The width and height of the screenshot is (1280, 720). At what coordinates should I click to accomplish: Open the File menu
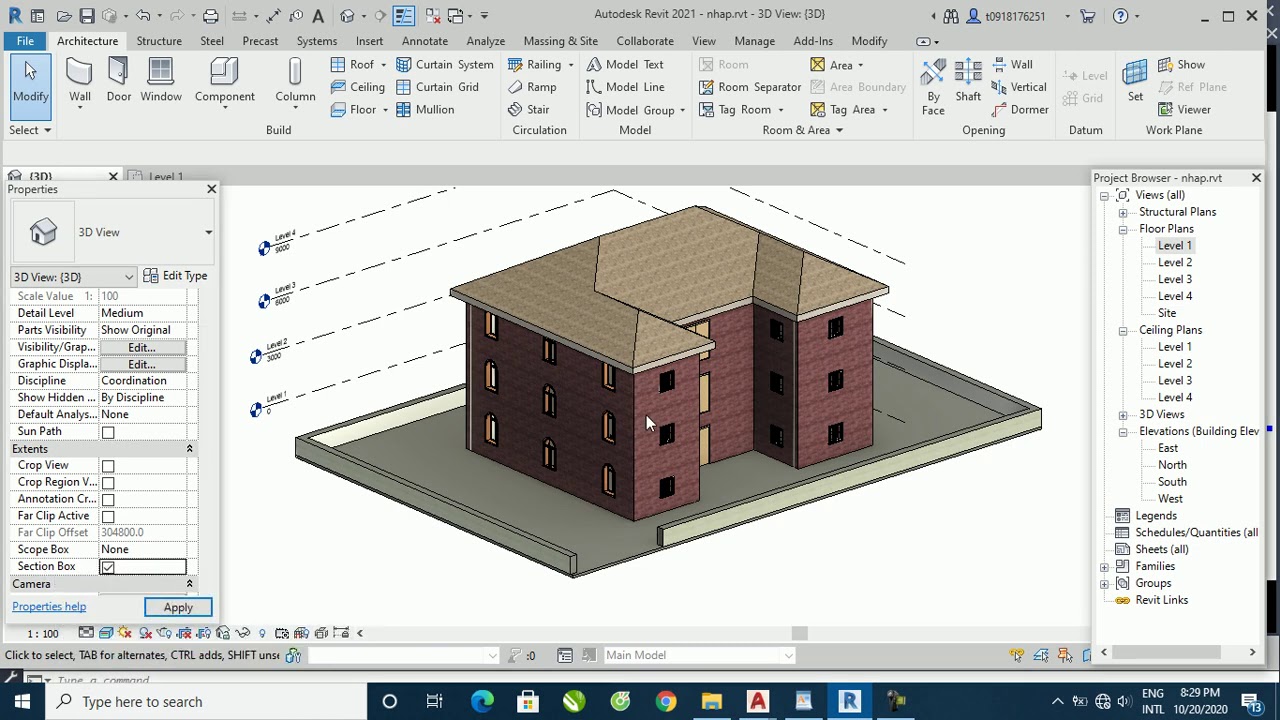25,41
